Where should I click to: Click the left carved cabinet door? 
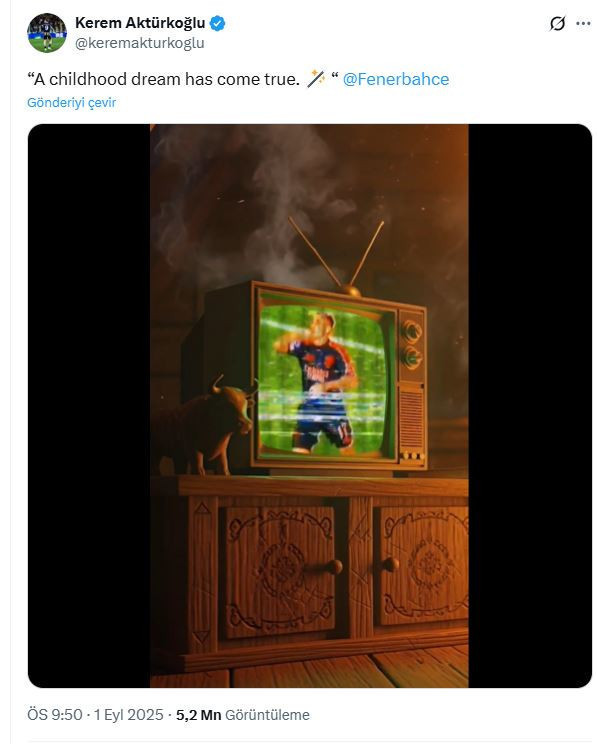click(x=279, y=571)
